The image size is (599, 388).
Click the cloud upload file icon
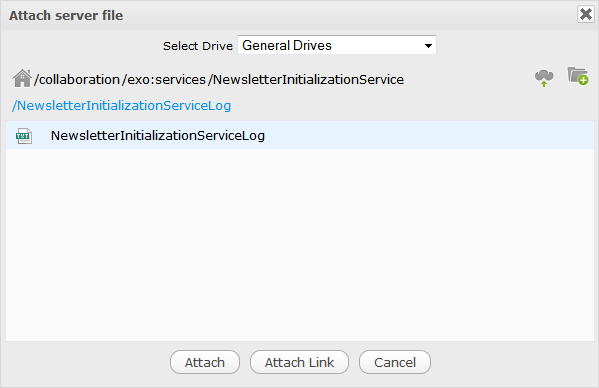544,78
